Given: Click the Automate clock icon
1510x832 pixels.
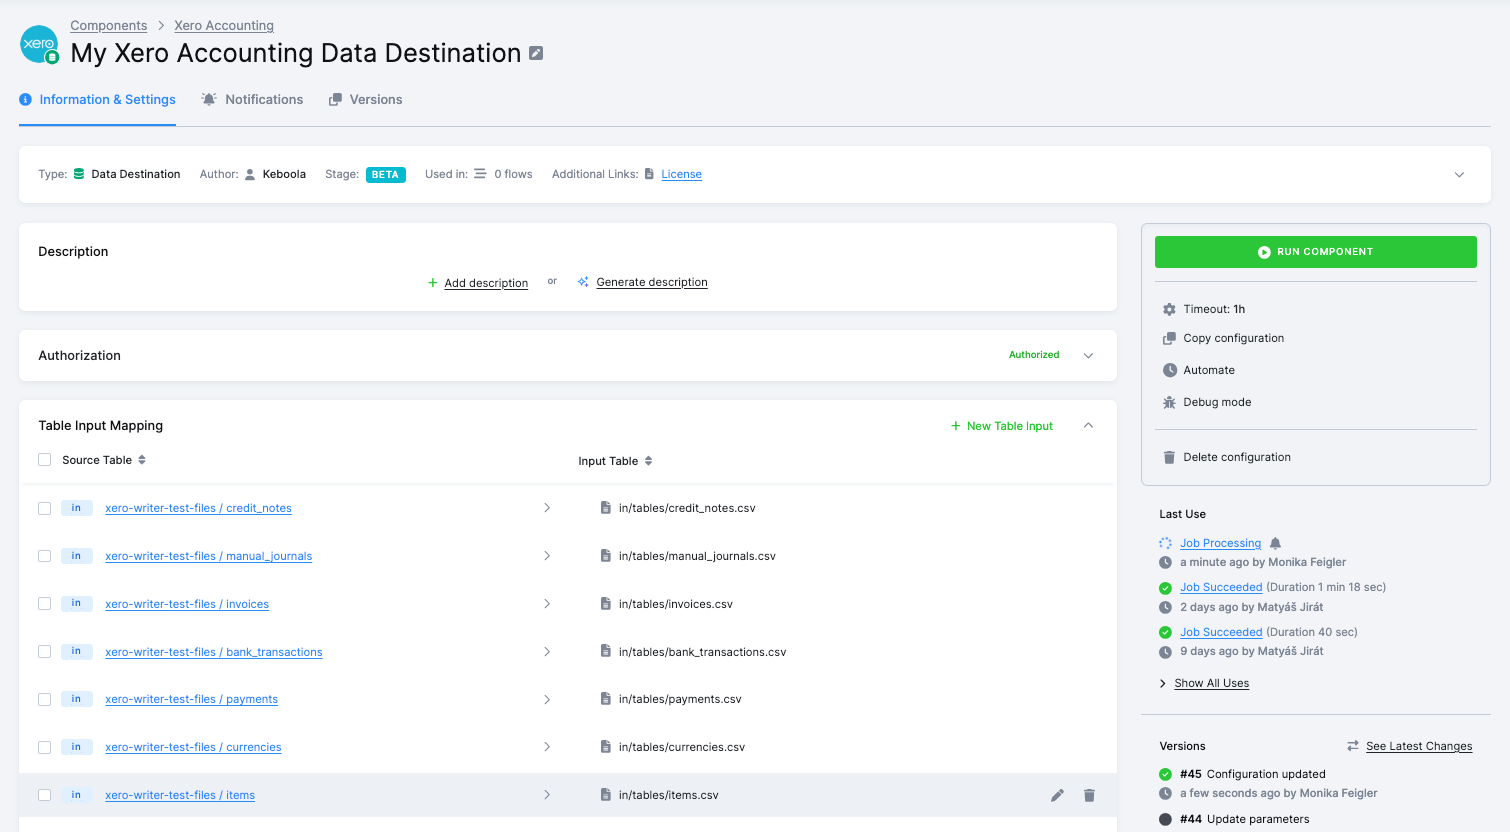Looking at the screenshot, I should coord(1169,370).
